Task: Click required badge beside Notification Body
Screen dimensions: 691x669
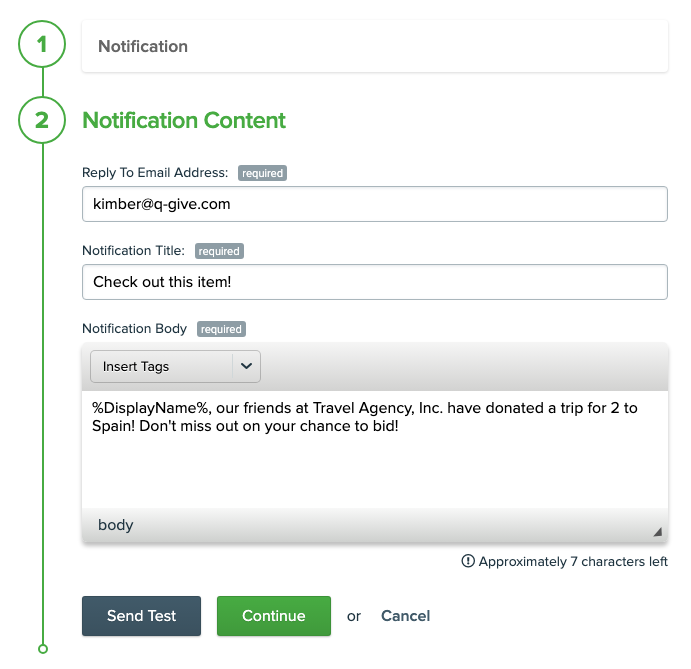Action: click(x=221, y=329)
